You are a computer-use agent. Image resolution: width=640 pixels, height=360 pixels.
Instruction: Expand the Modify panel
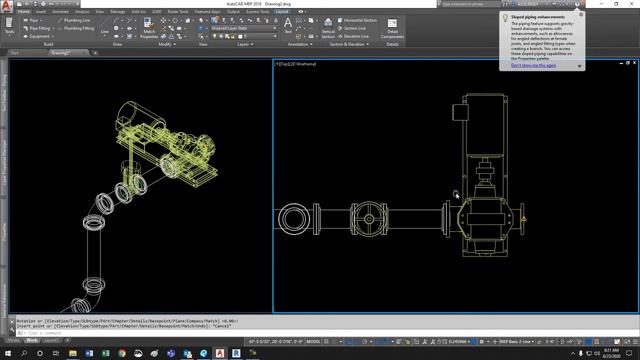coord(167,44)
